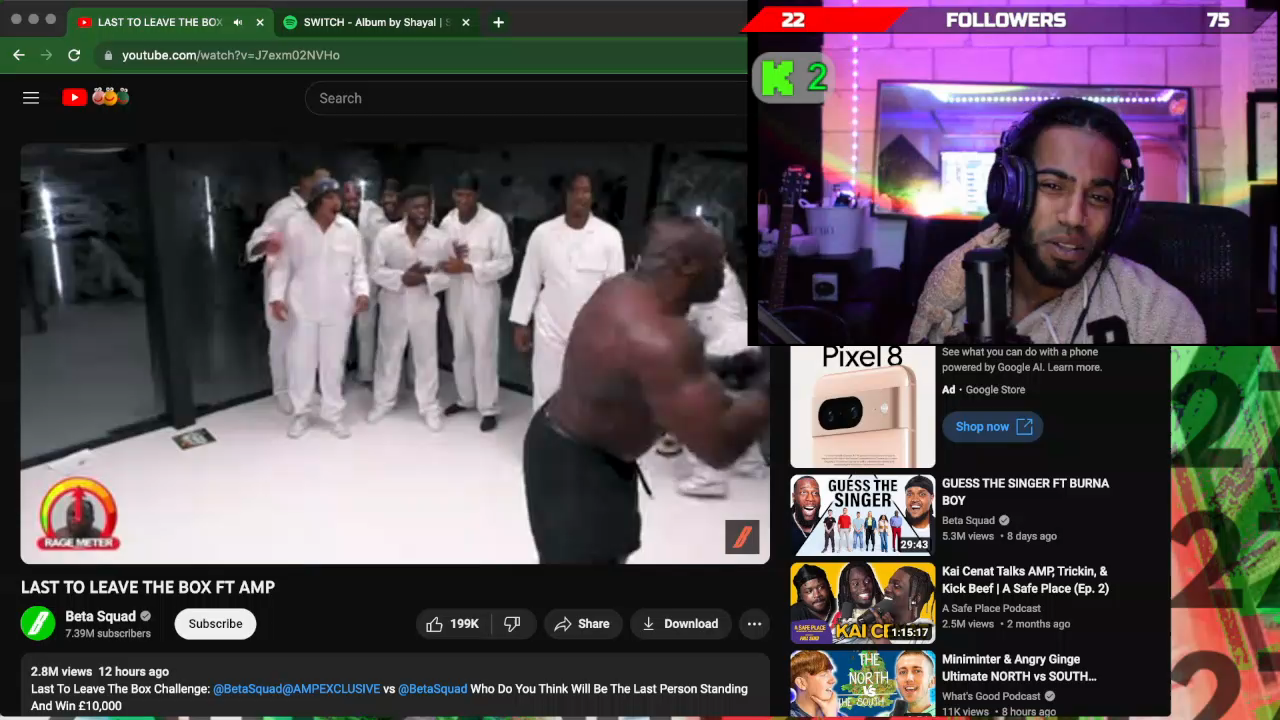
Task: Close the LAST TO LEAVE THE BOX tab
Action: tap(260, 22)
